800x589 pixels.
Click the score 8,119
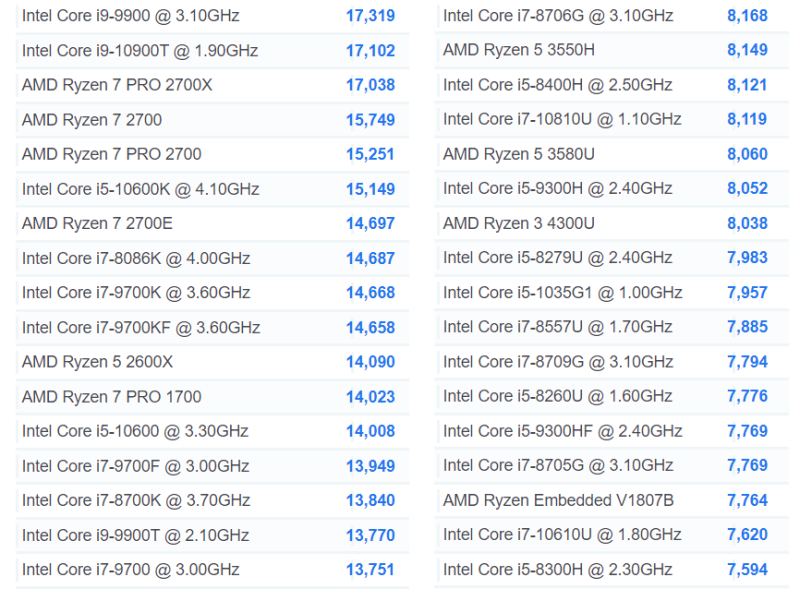[x=747, y=119]
